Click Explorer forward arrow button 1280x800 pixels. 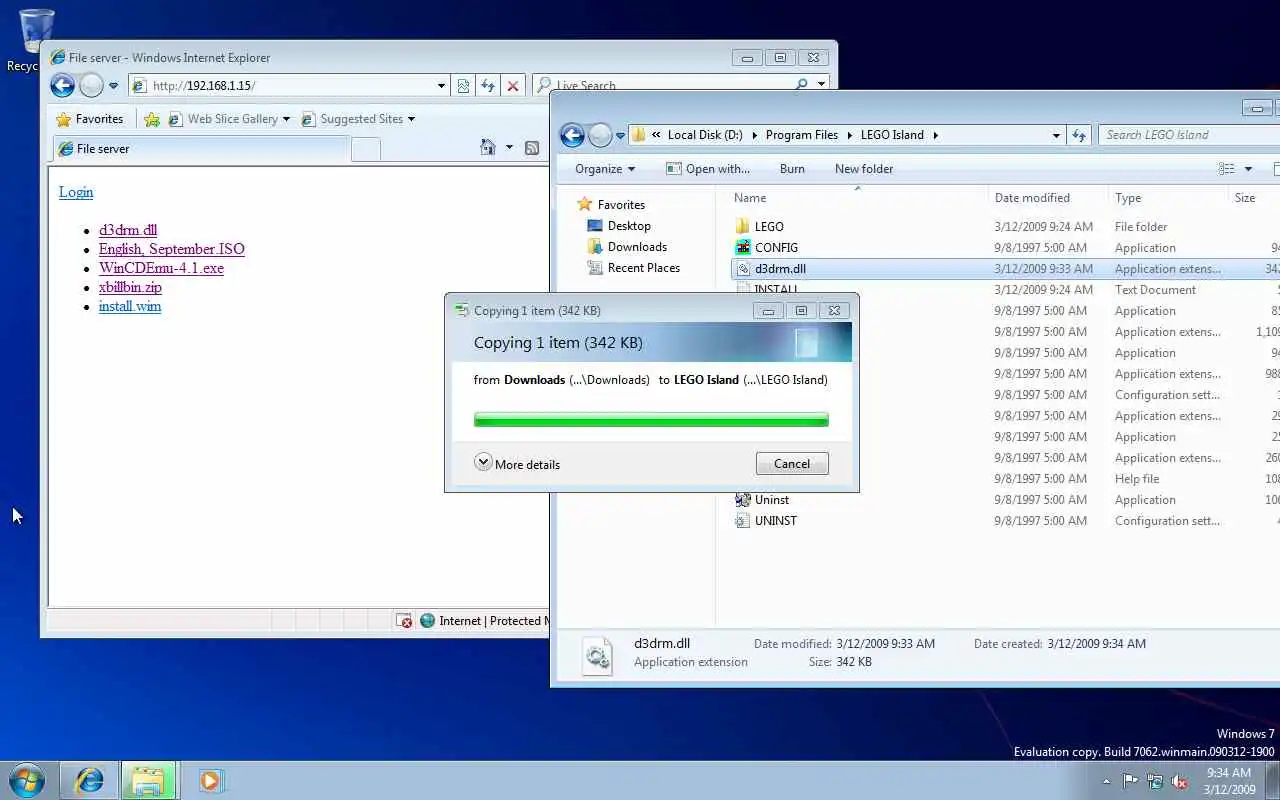(x=600, y=135)
